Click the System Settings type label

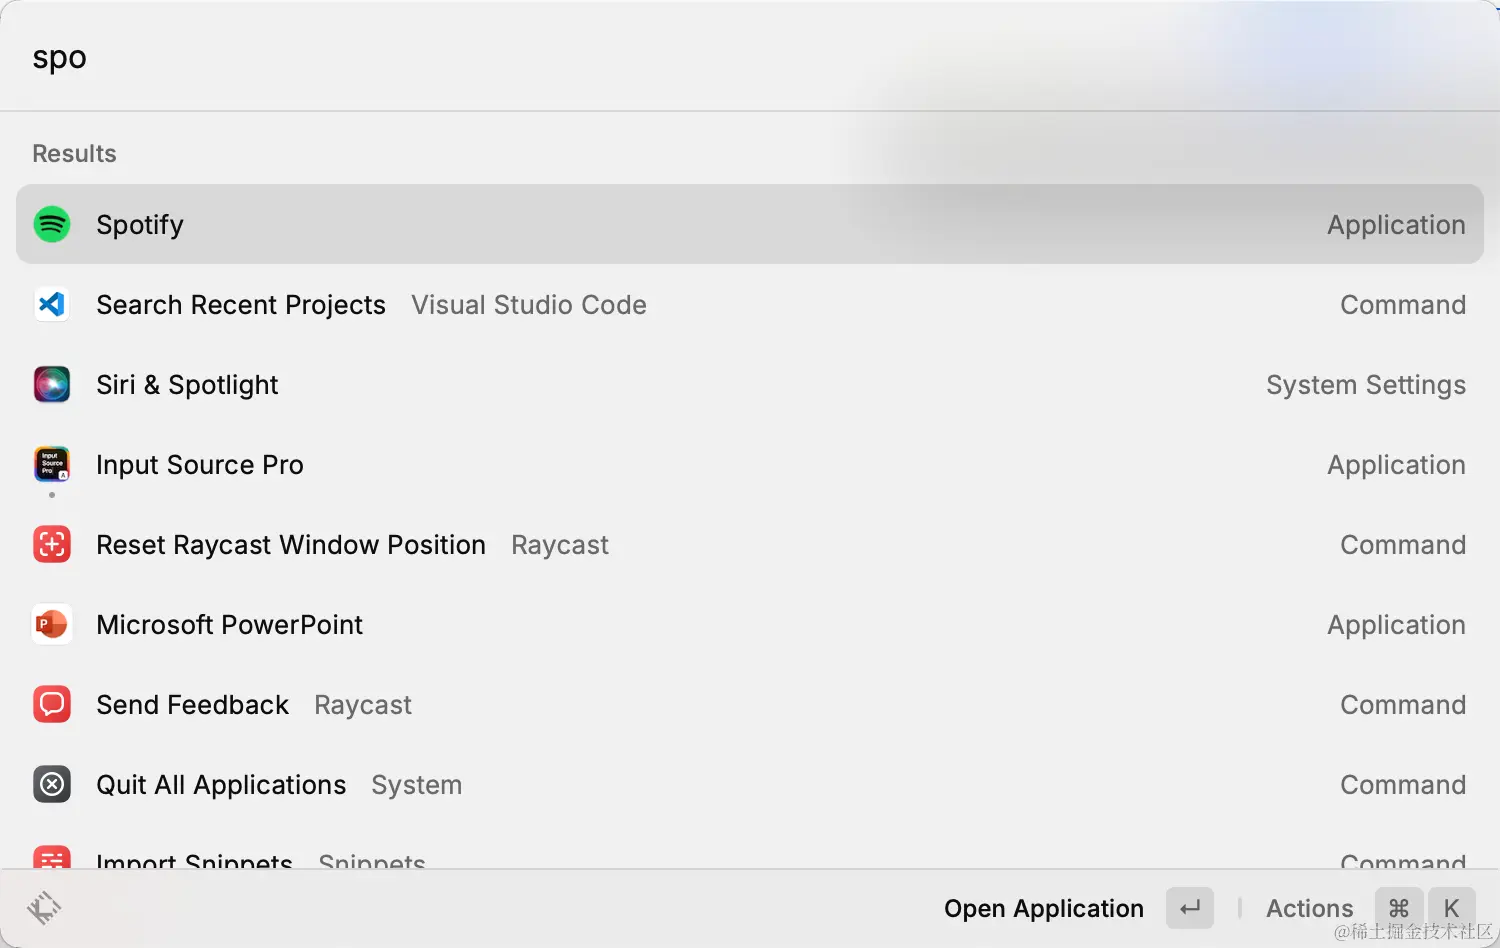[x=1366, y=385]
